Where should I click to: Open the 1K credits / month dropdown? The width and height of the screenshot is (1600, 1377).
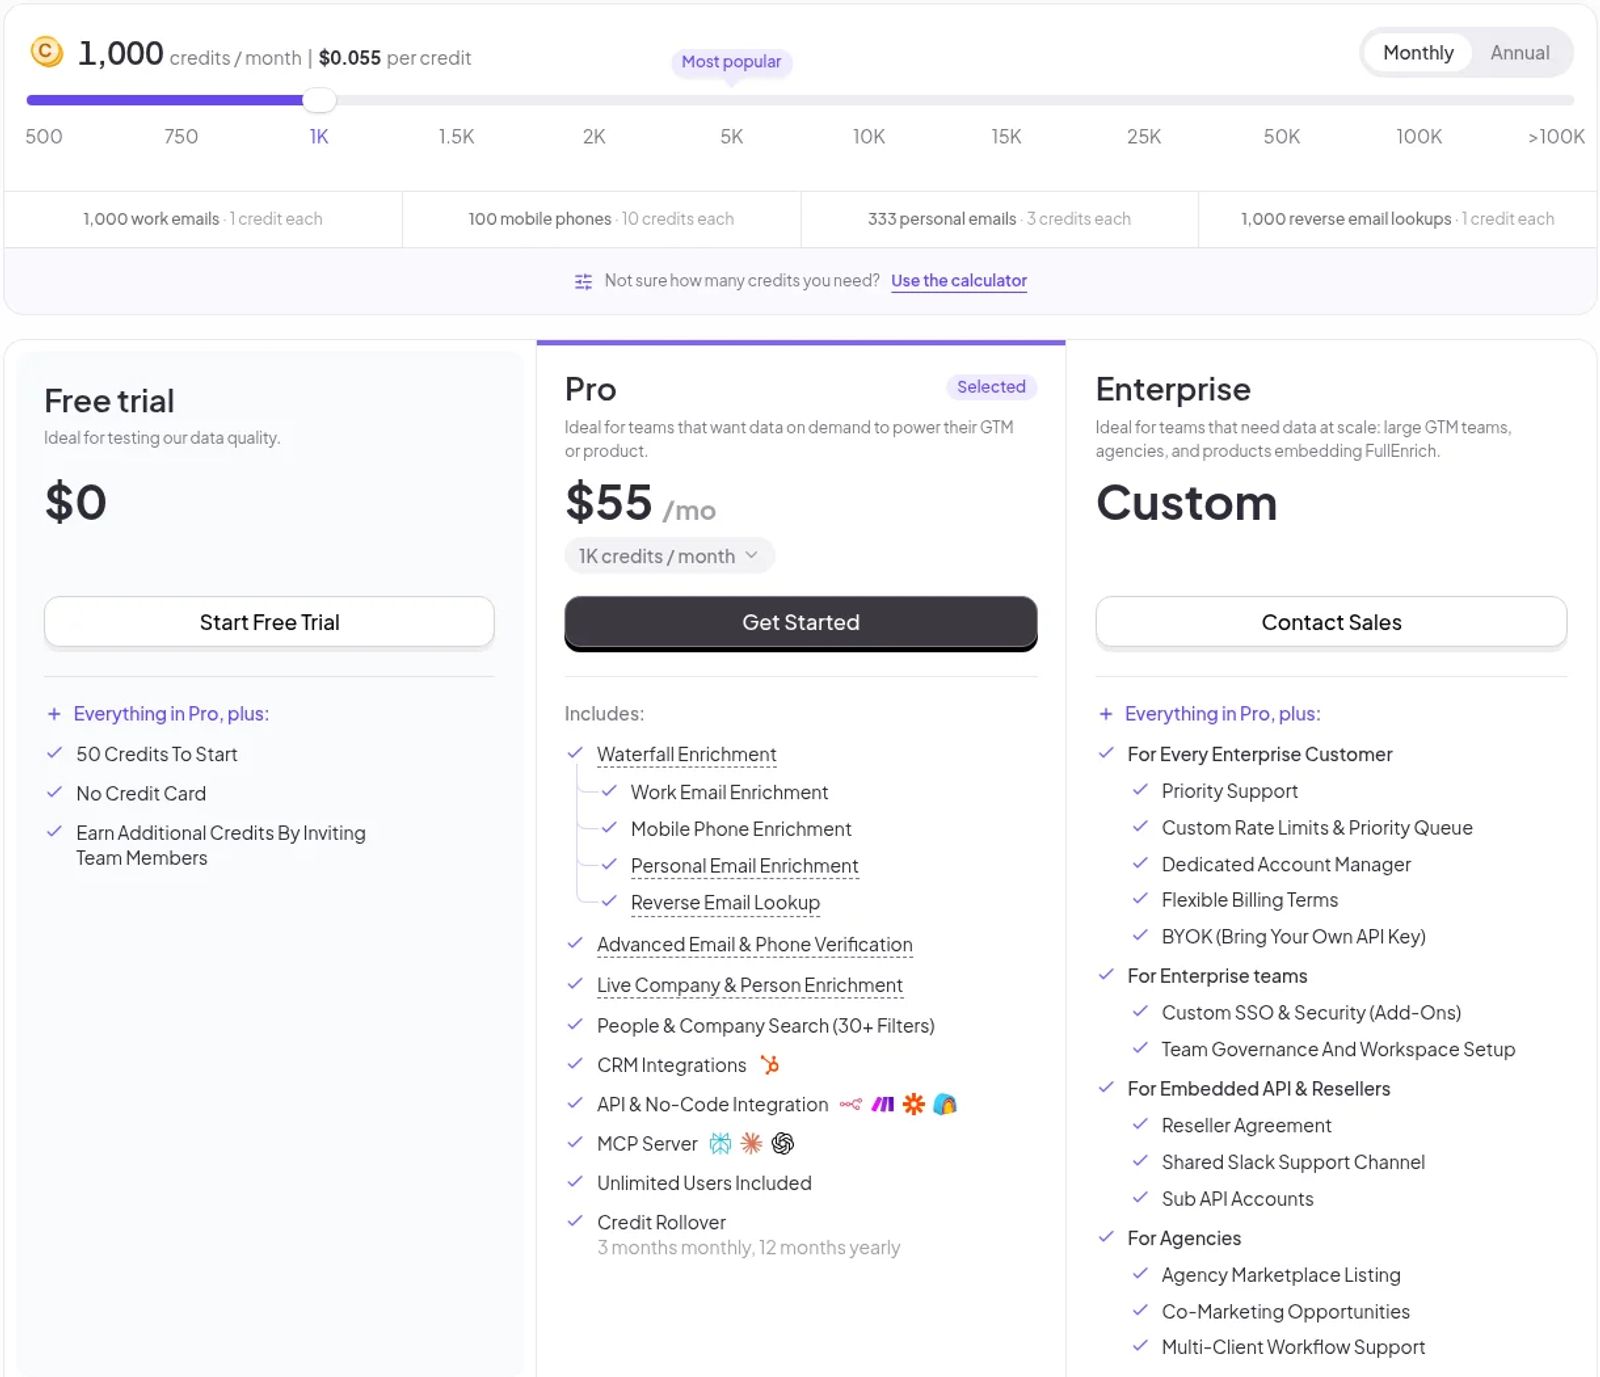click(x=669, y=556)
